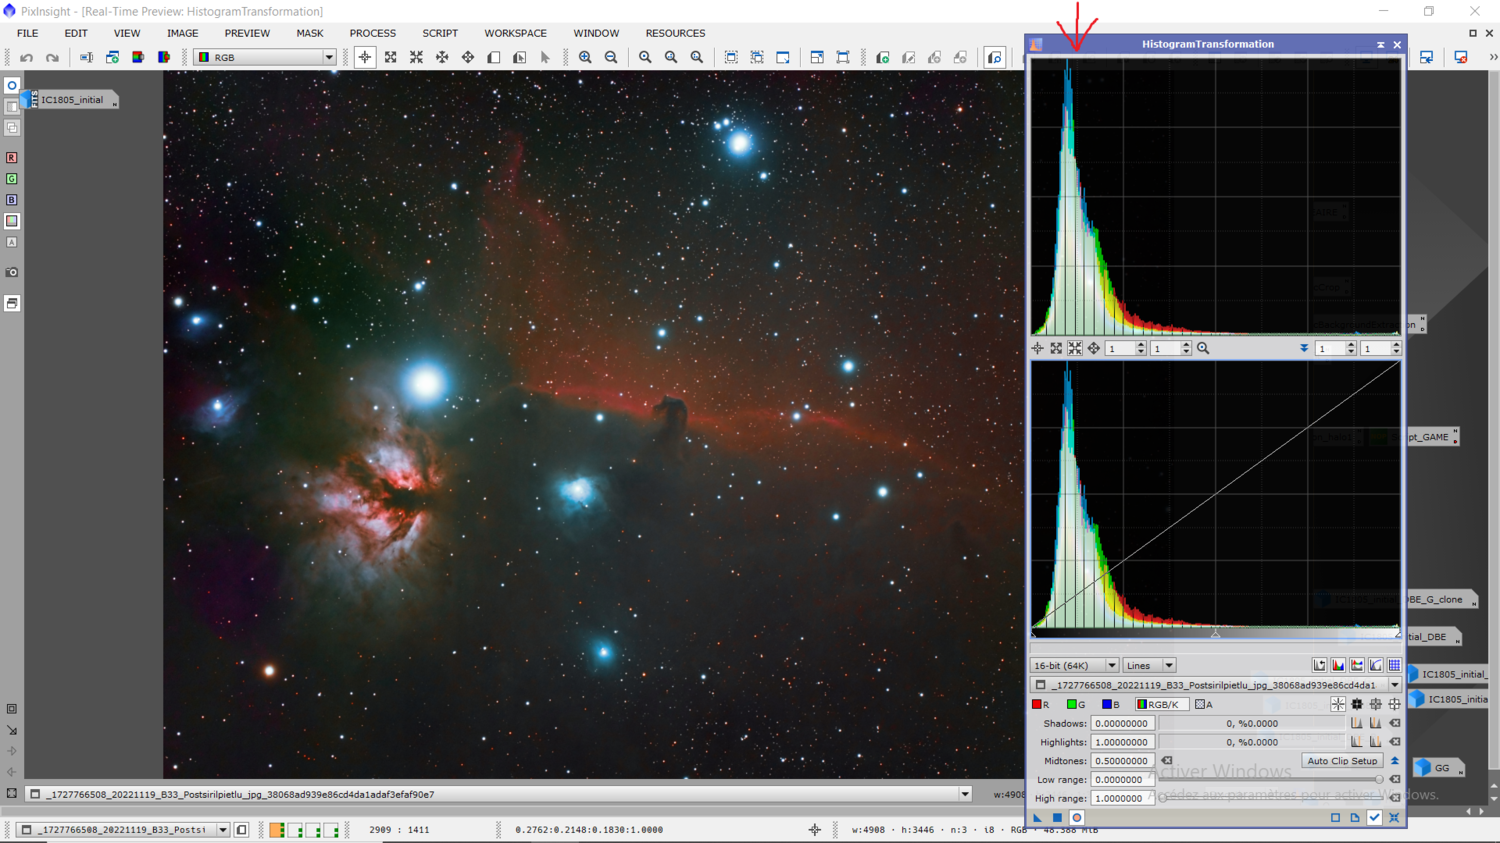Click the Zoom In toolbar icon
1500x843 pixels.
point(585,58)
